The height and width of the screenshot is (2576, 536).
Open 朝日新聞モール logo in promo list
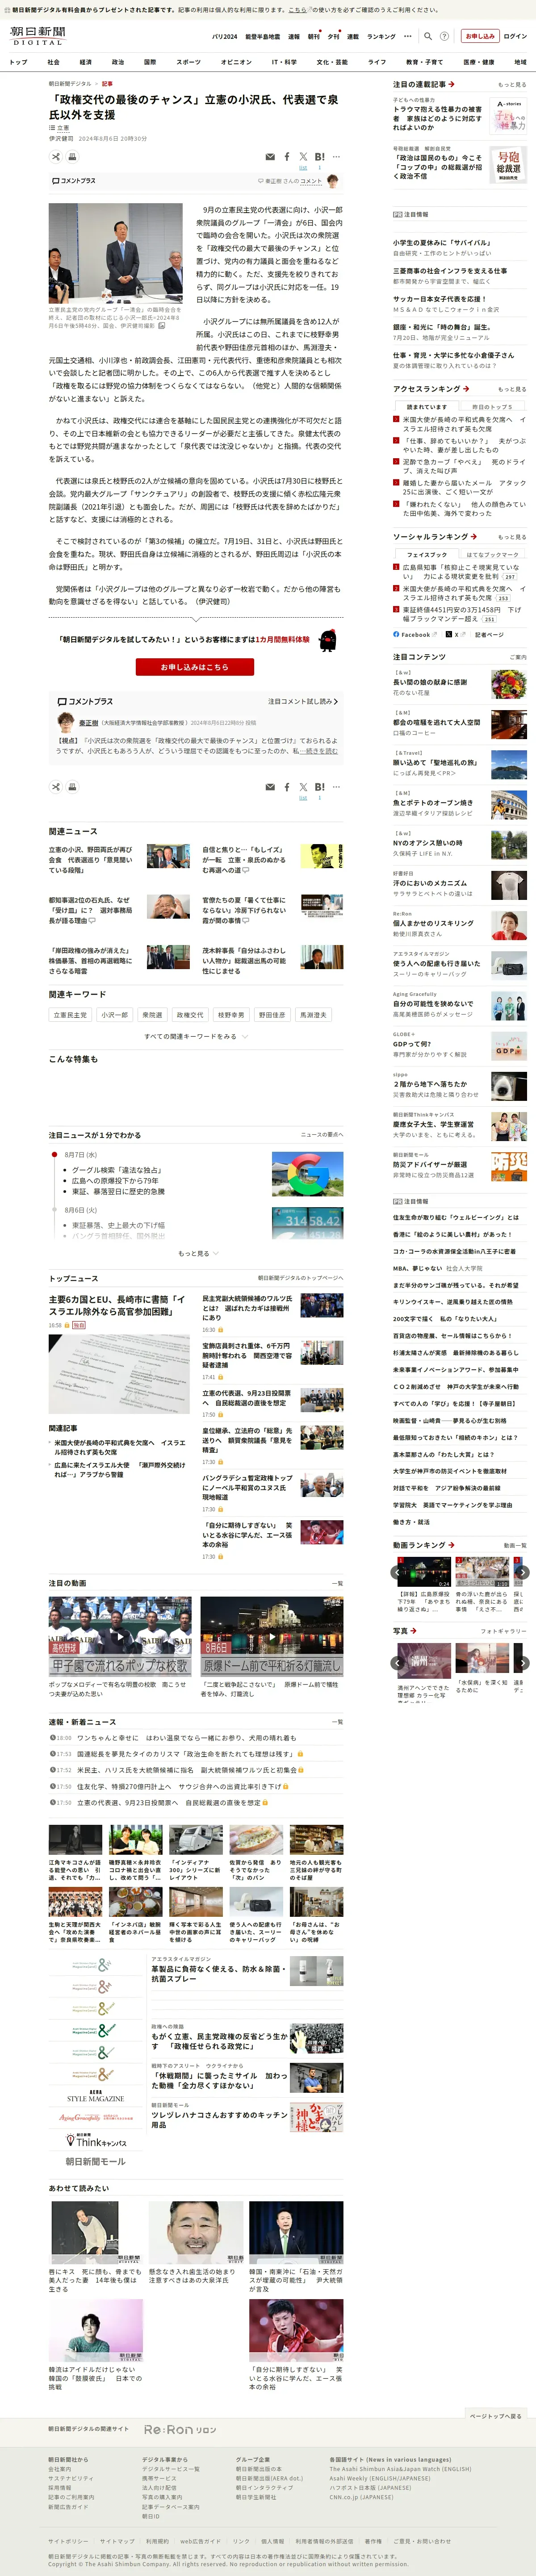pos(96,2161)
